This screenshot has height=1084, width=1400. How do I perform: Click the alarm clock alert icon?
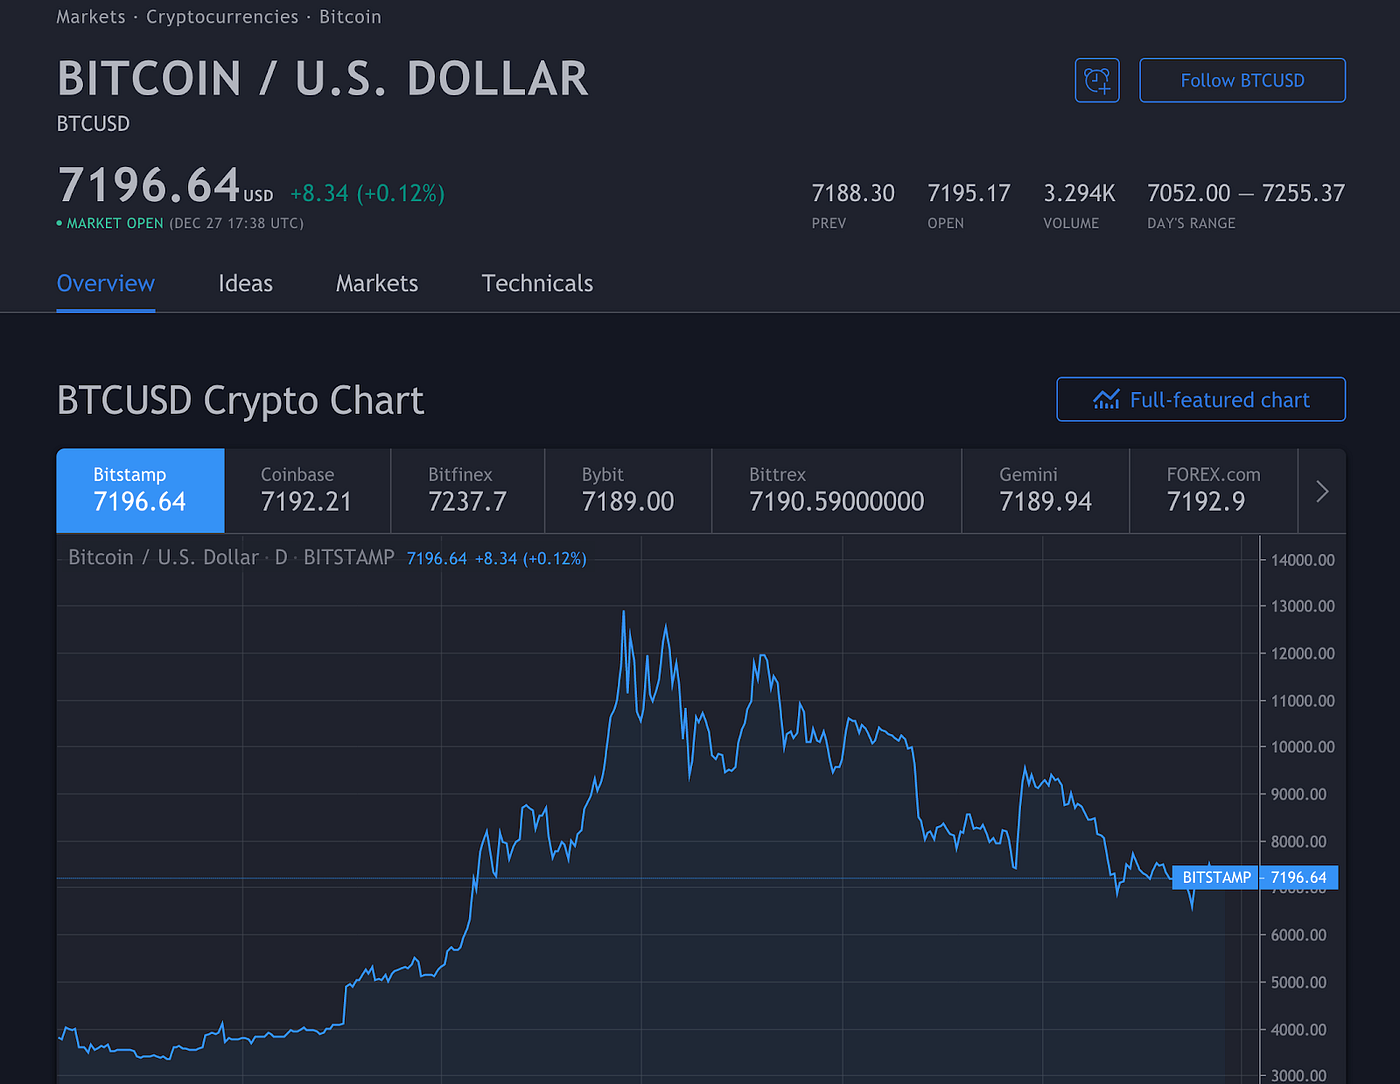[x=1097, y=80]
